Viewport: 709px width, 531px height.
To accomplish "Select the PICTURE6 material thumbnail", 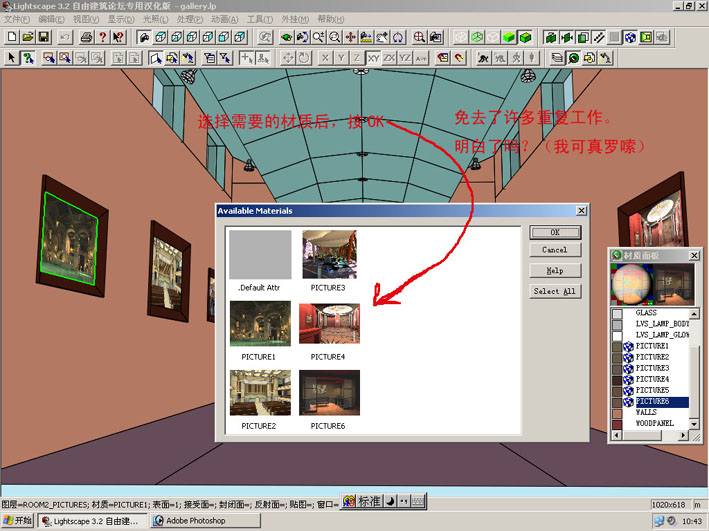I will tap(329, 393).
